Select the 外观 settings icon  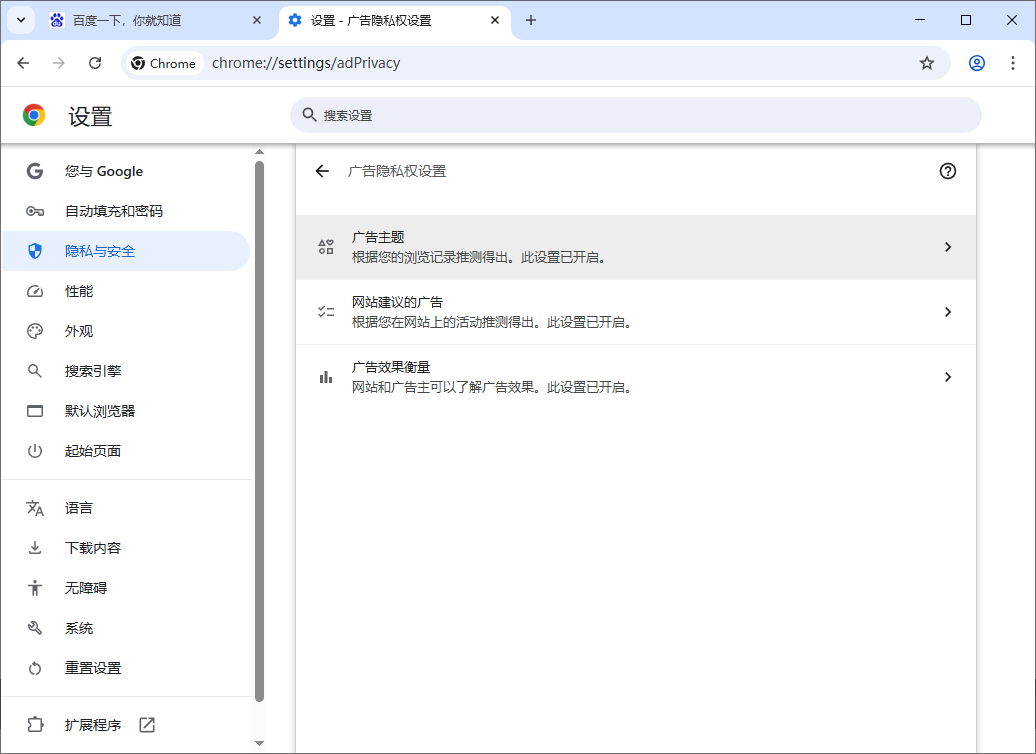click(x=34, y=330)
